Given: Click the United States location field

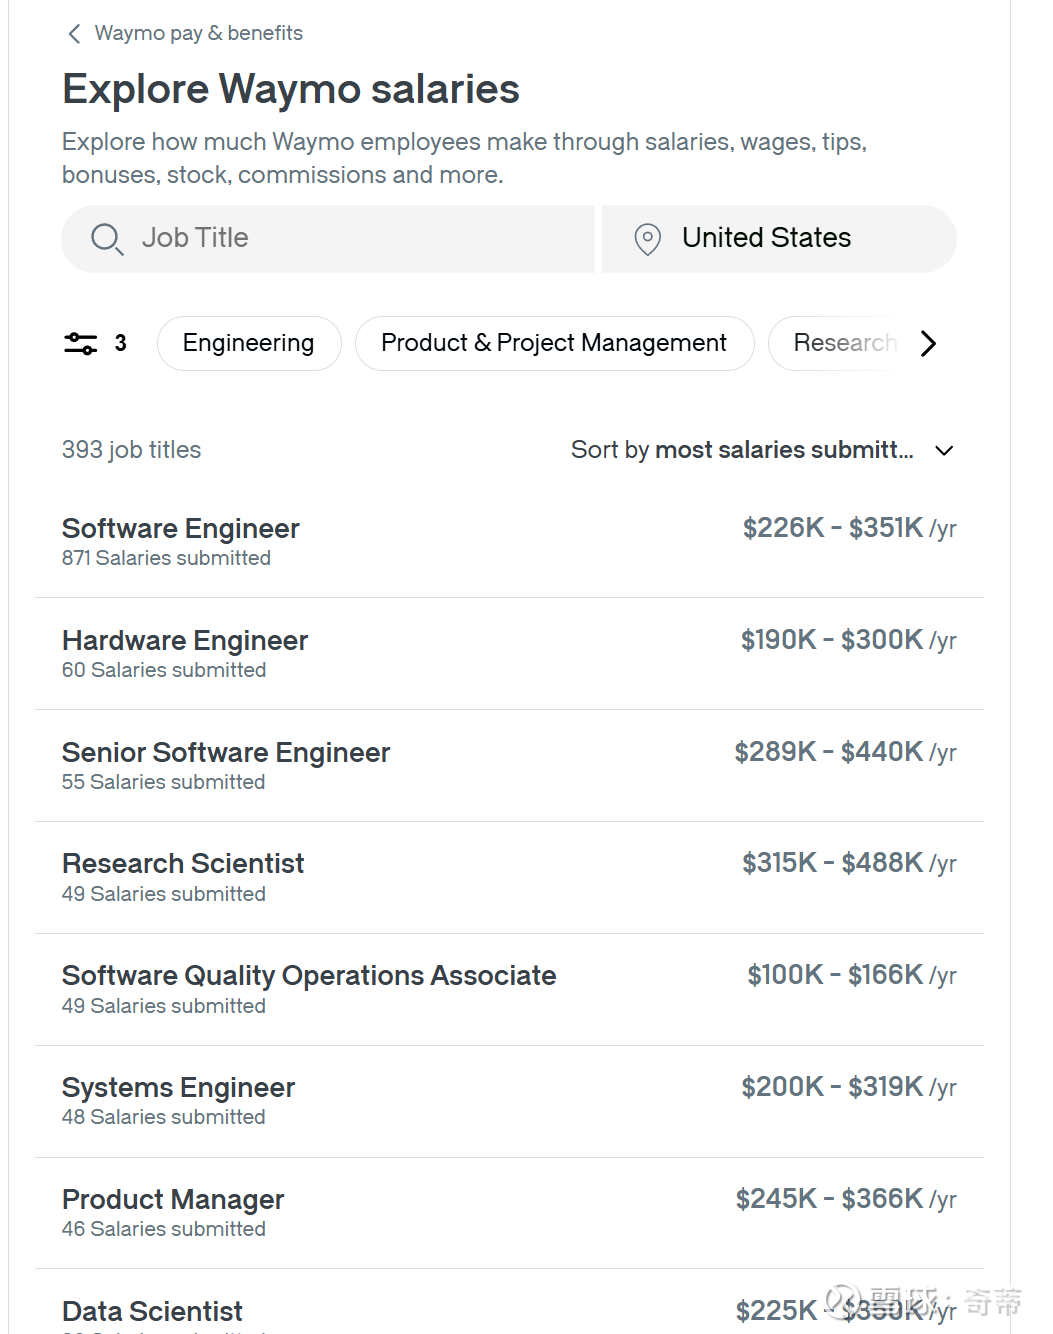Looking at the screenshot, I should pos(766,239).
